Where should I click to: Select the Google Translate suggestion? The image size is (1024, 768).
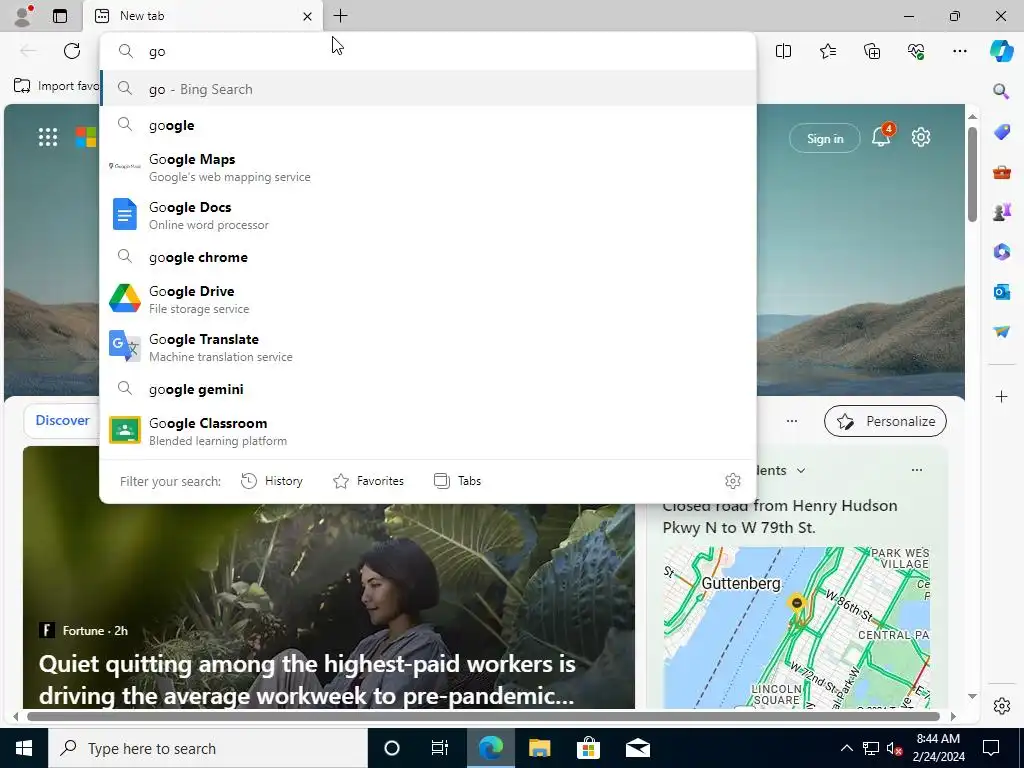coord(428,347)
